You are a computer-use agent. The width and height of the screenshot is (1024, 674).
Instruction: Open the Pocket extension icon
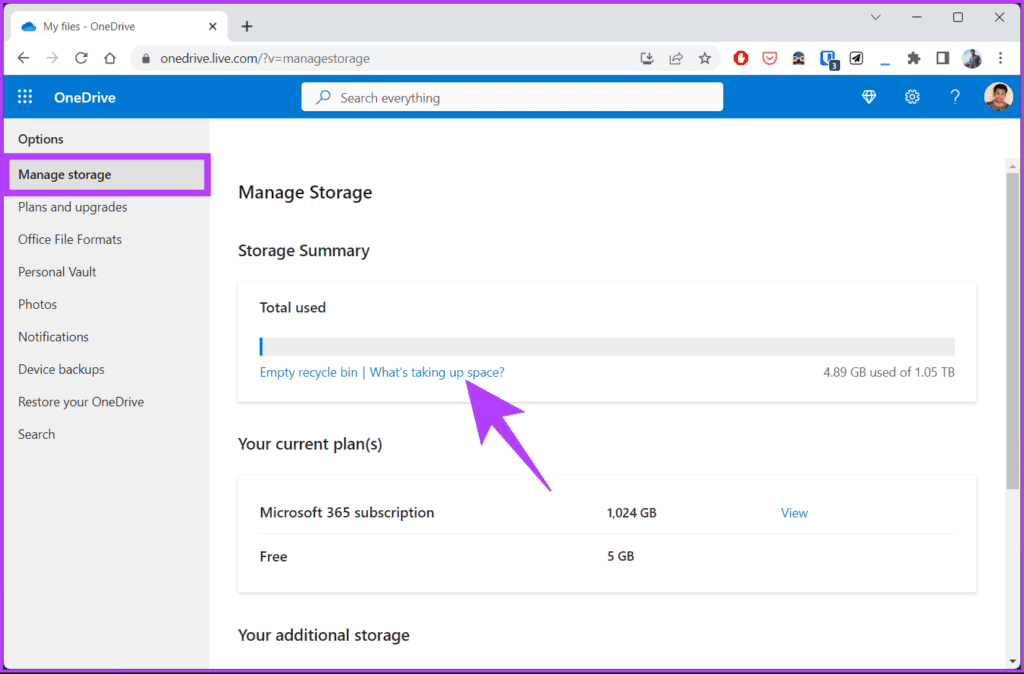click(770, 58)
